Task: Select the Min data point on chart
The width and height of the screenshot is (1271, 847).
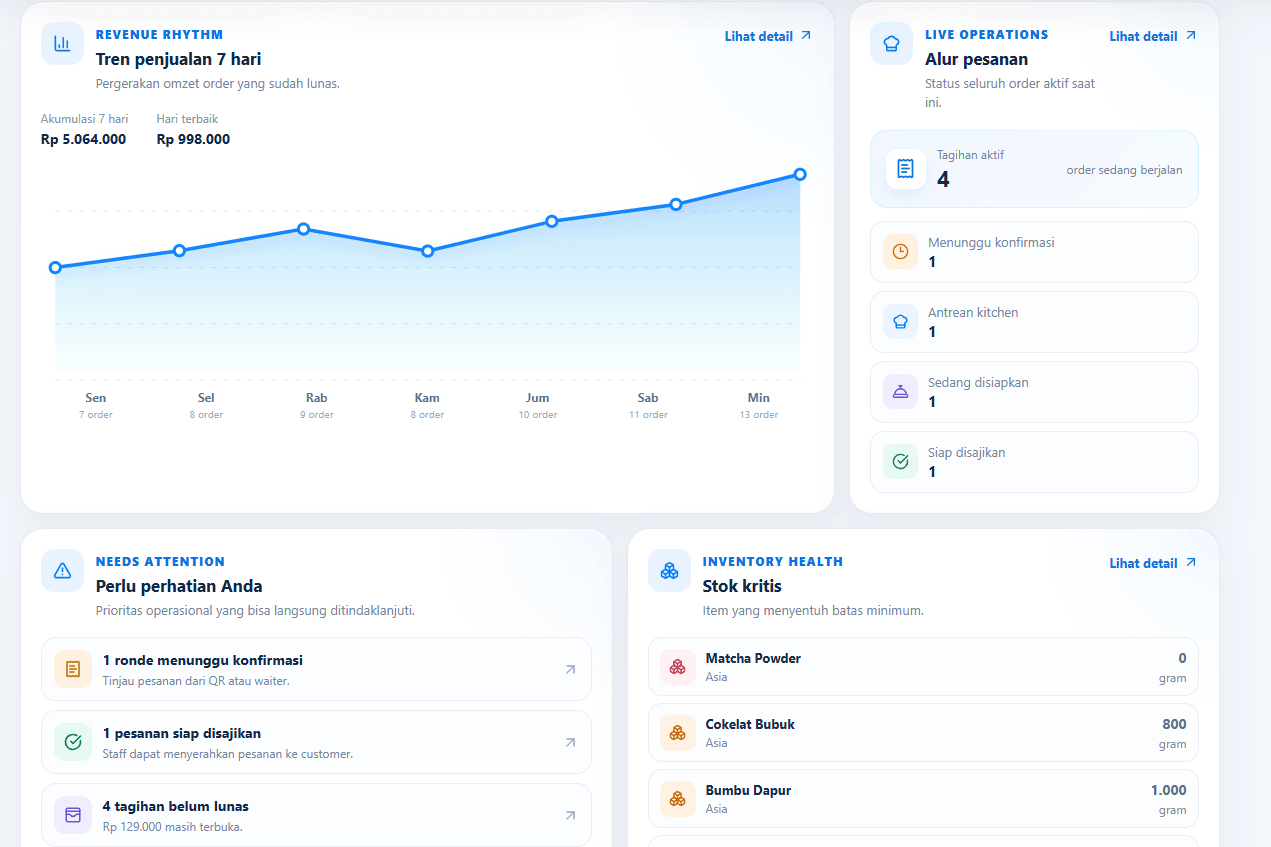Action: point(800,174)
